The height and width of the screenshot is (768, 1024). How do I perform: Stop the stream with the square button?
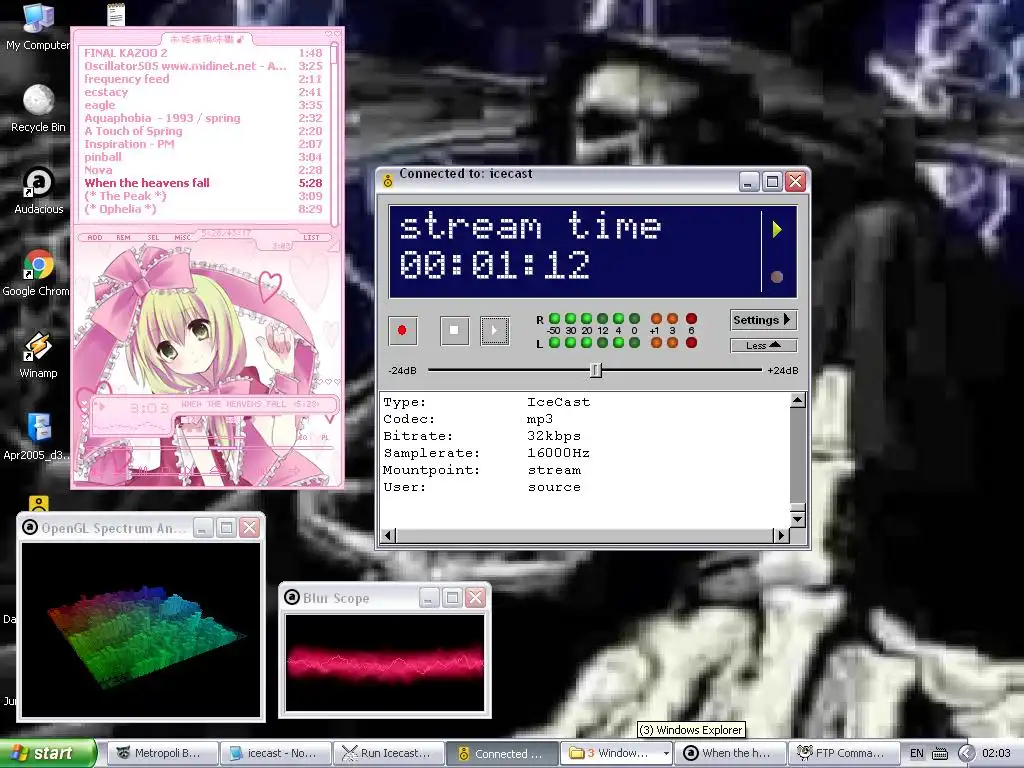tap(455, 330)
